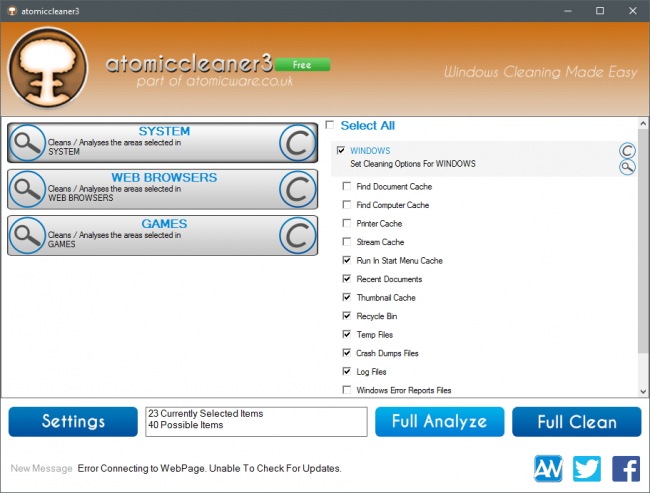Click the scrollbar down arrow in options list
This screenshot has height=493, width=650.
pyautogui.click(x=643, y=391)
